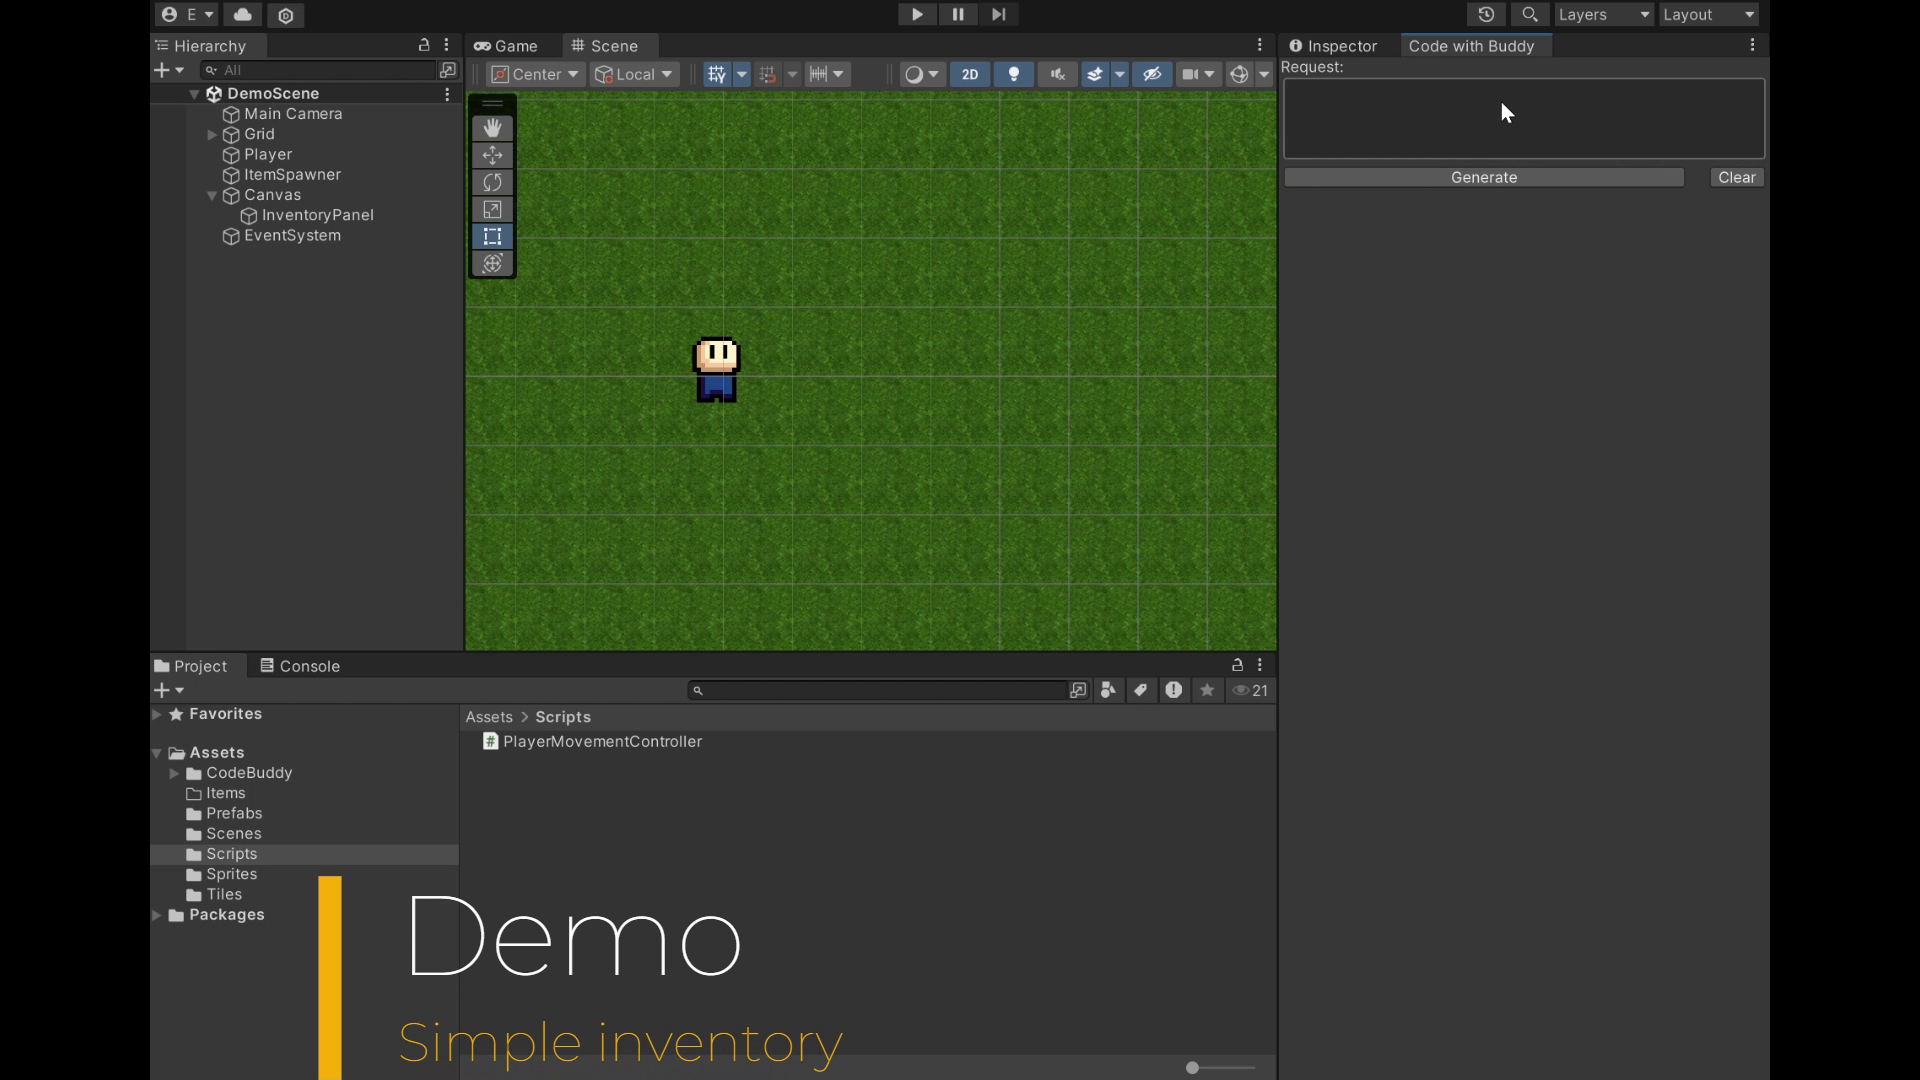Toggle the Project panel lock
The image size is (1920, 1080).
[x=1237, y=665]
